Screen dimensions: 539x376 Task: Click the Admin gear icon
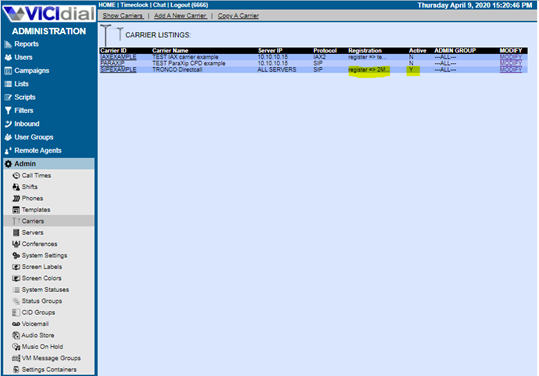pos(8,164)
